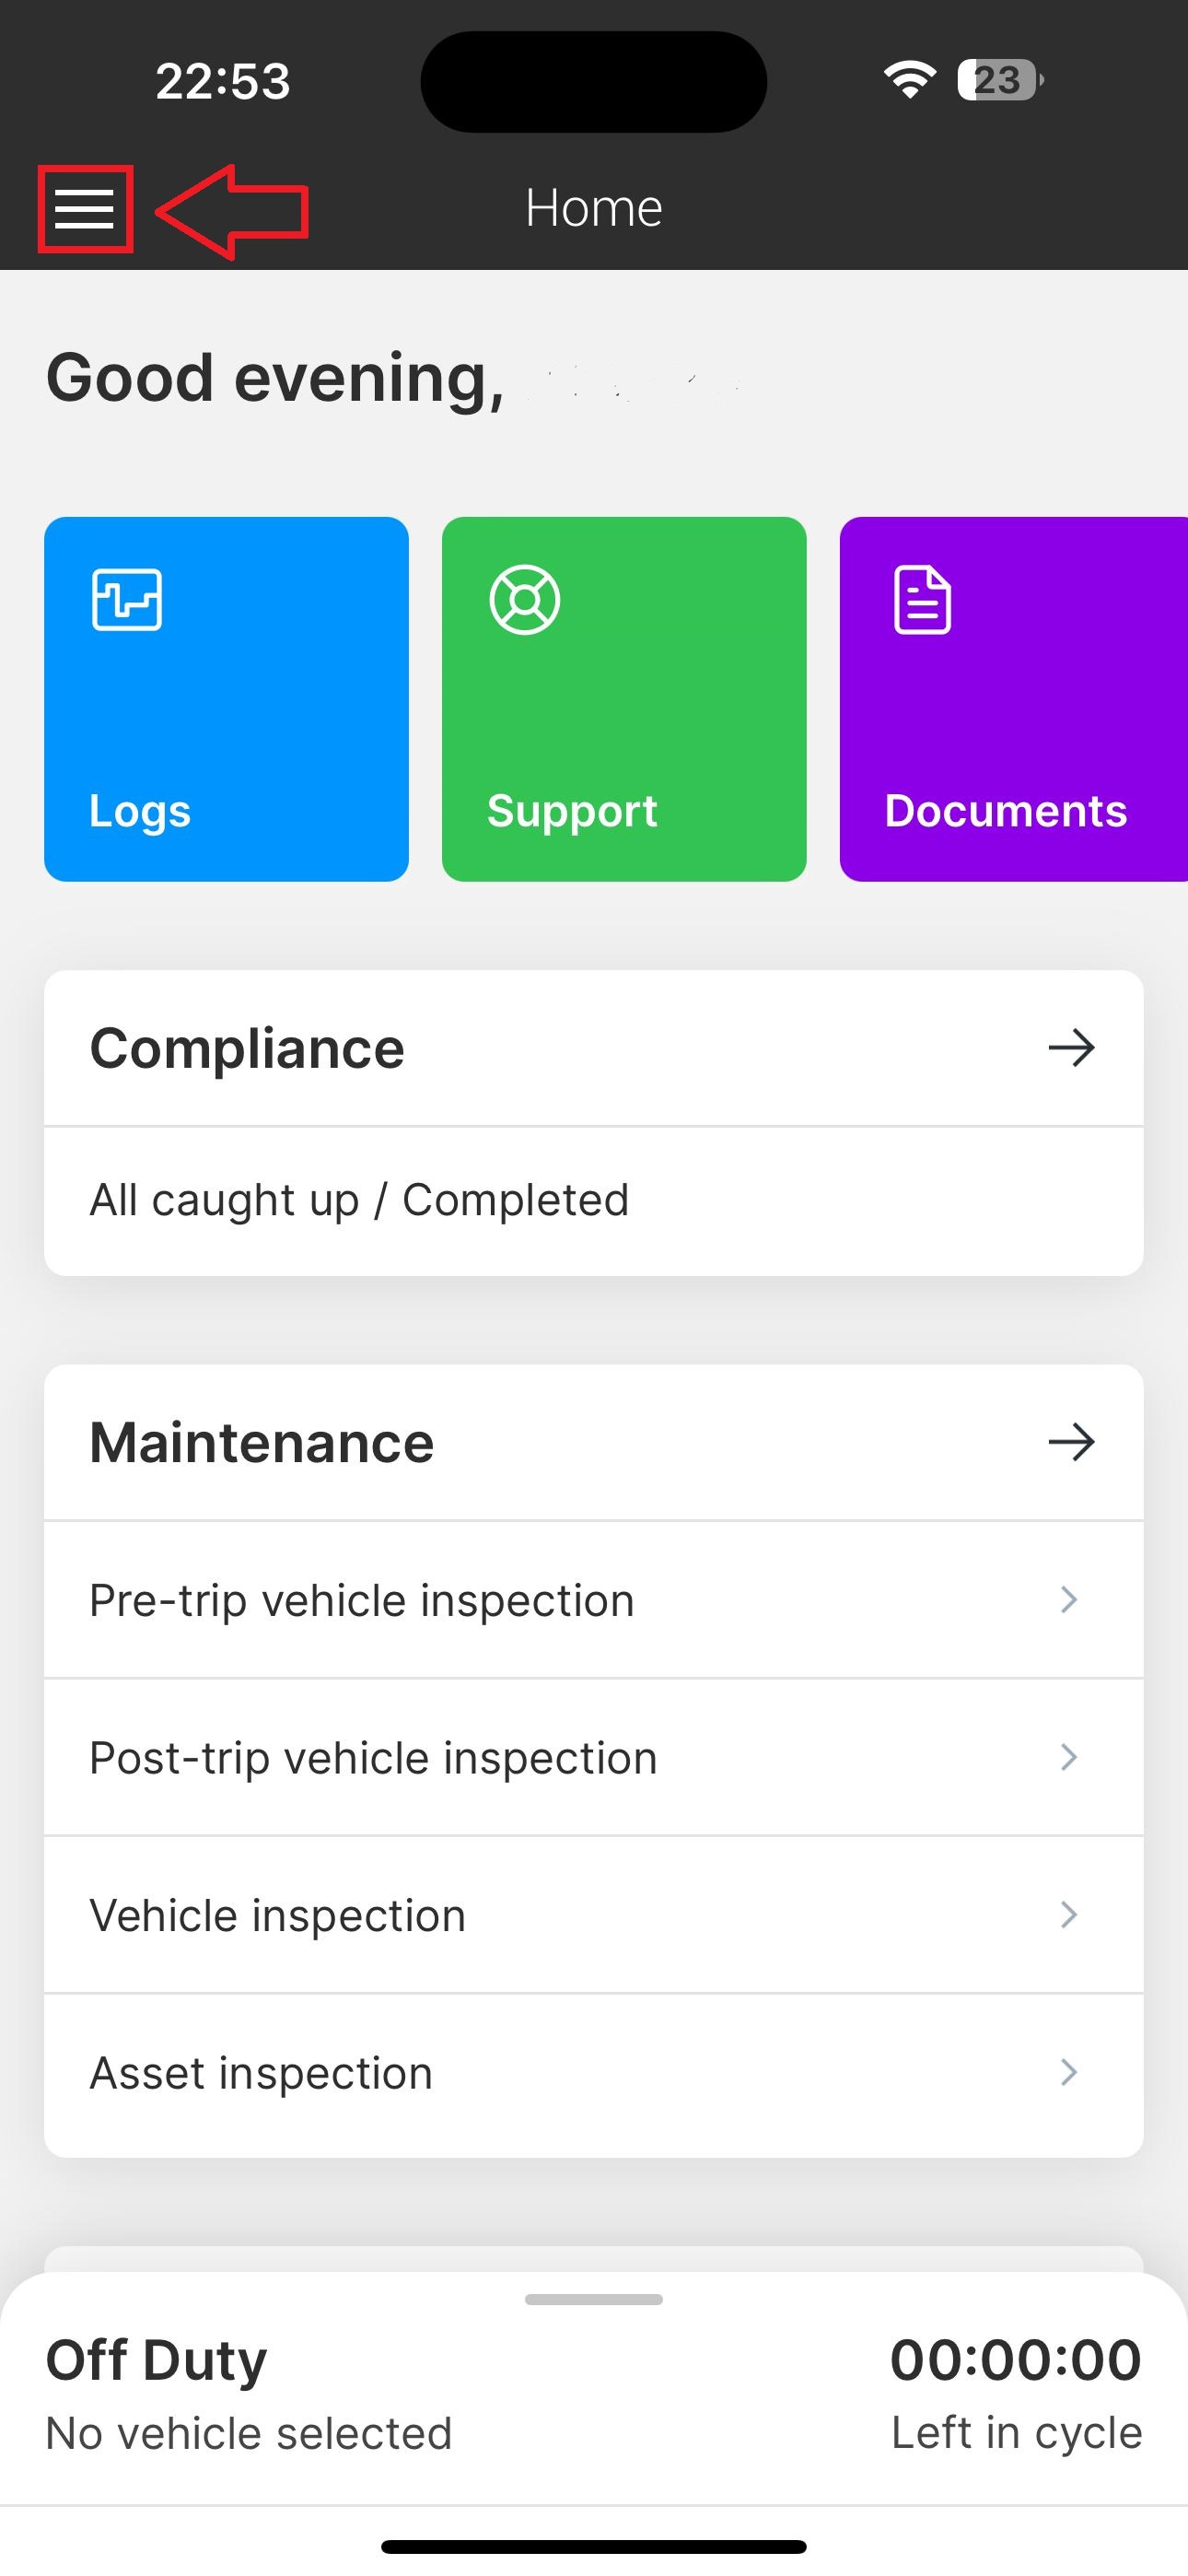This screenshot has height=2576, width=1188.
Task: Tap the Wi-Fi status icon
Action: (909, 79)
